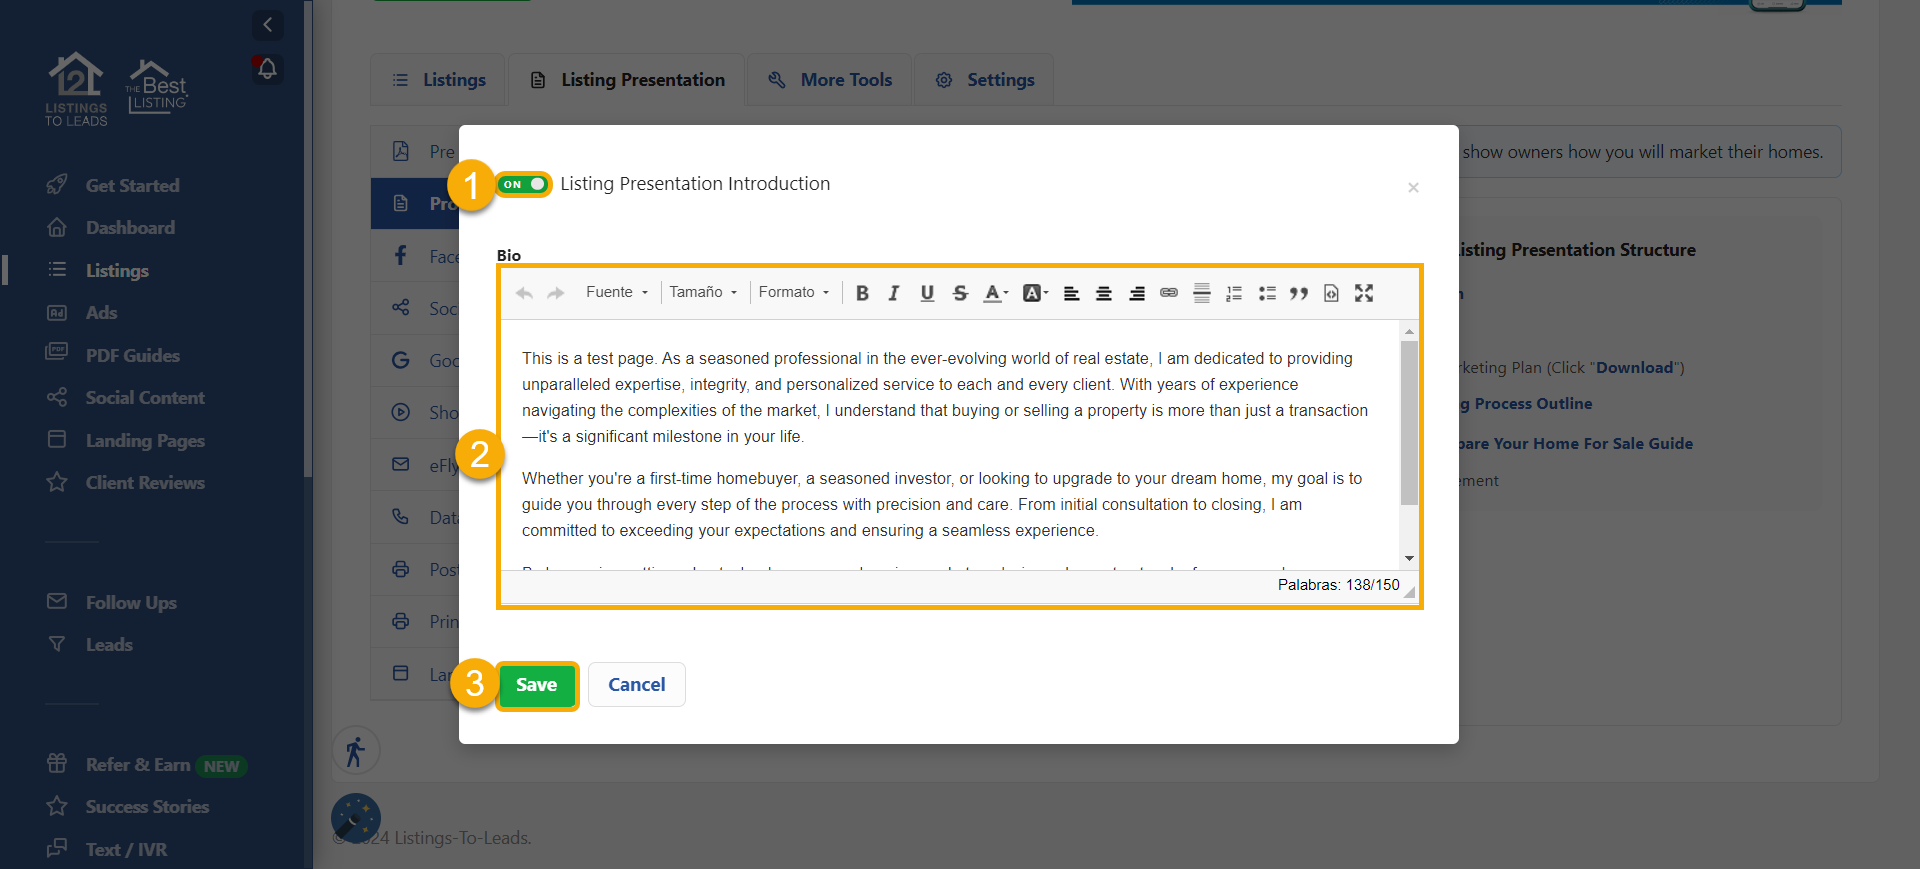The height and width of the screenshot is (869, 1920).
Task: Open Leads in sidebar
Action: point(89,645)
